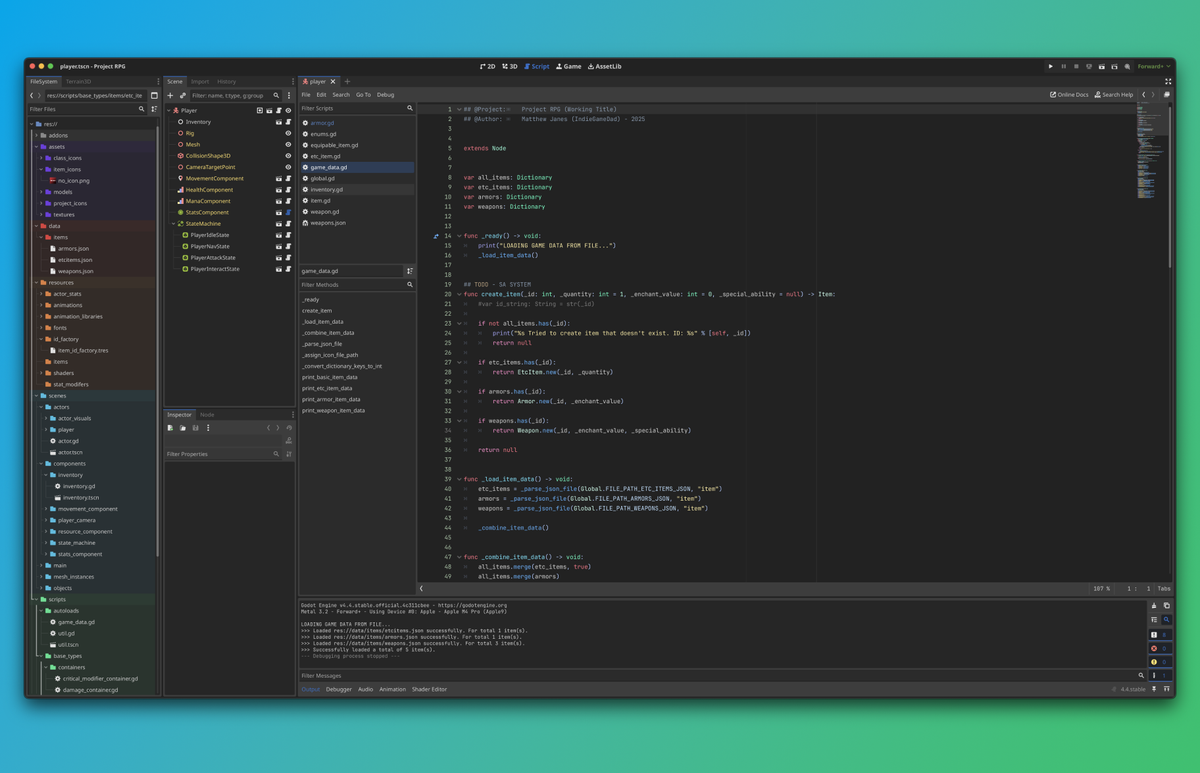Viewport: 1200px width, 773px height.
Task: Jump to the _parse_json_file method
Action: (x=357, y=344)
